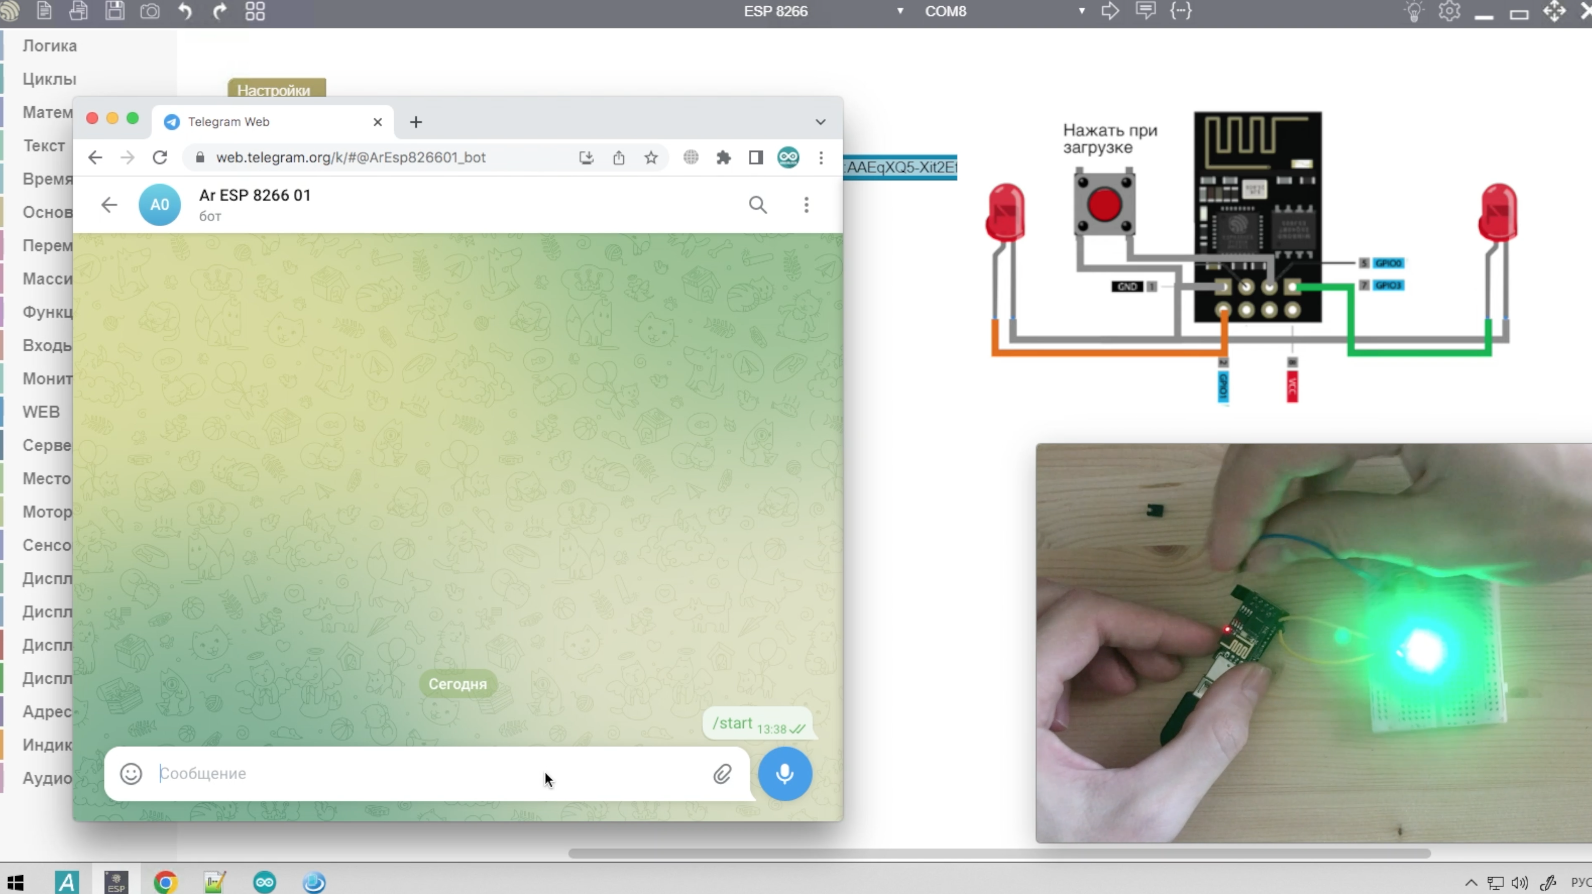Screen dimensions: 1592x894
Task: Close the Telegram Web tab
Action: [x=377, y=122]
